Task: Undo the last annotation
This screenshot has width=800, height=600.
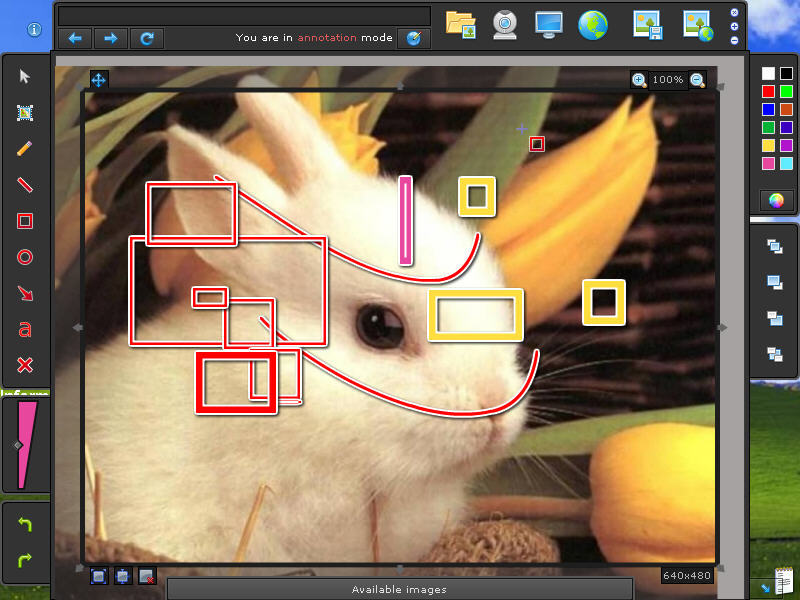Action: click(24, 523)
